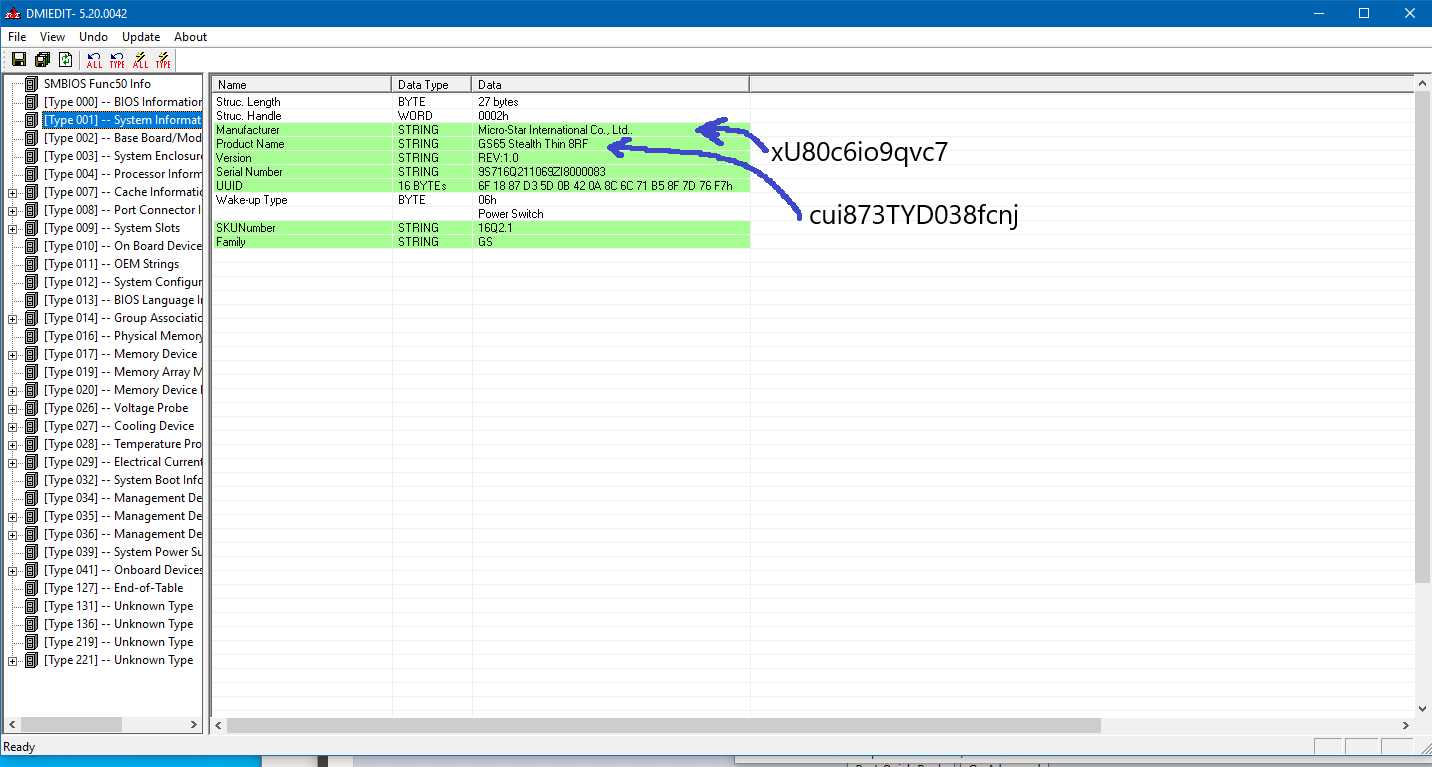This screenshot has width=1432, height=767.
Task: Click the GS65 Stealth Thin 8RF value
Action: [x=533, y=144]
